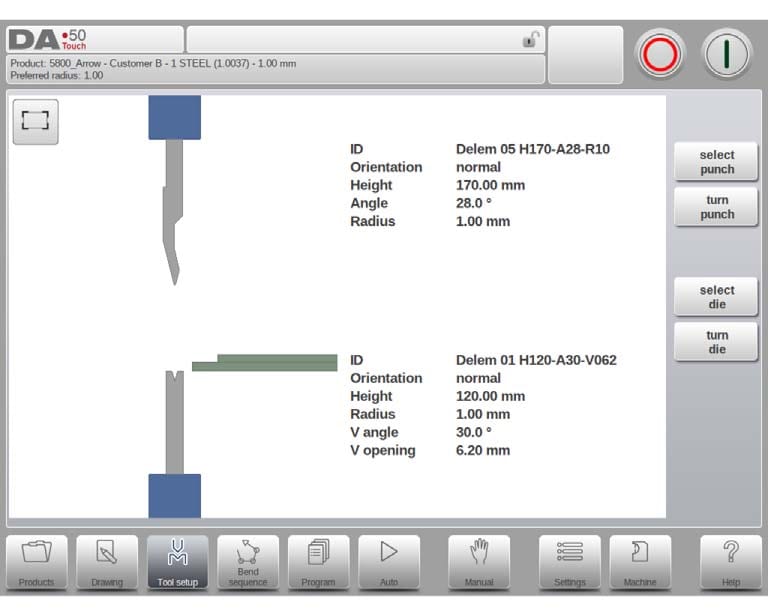Click turn die button
The image size is (768, 615).
click(716, 342)
